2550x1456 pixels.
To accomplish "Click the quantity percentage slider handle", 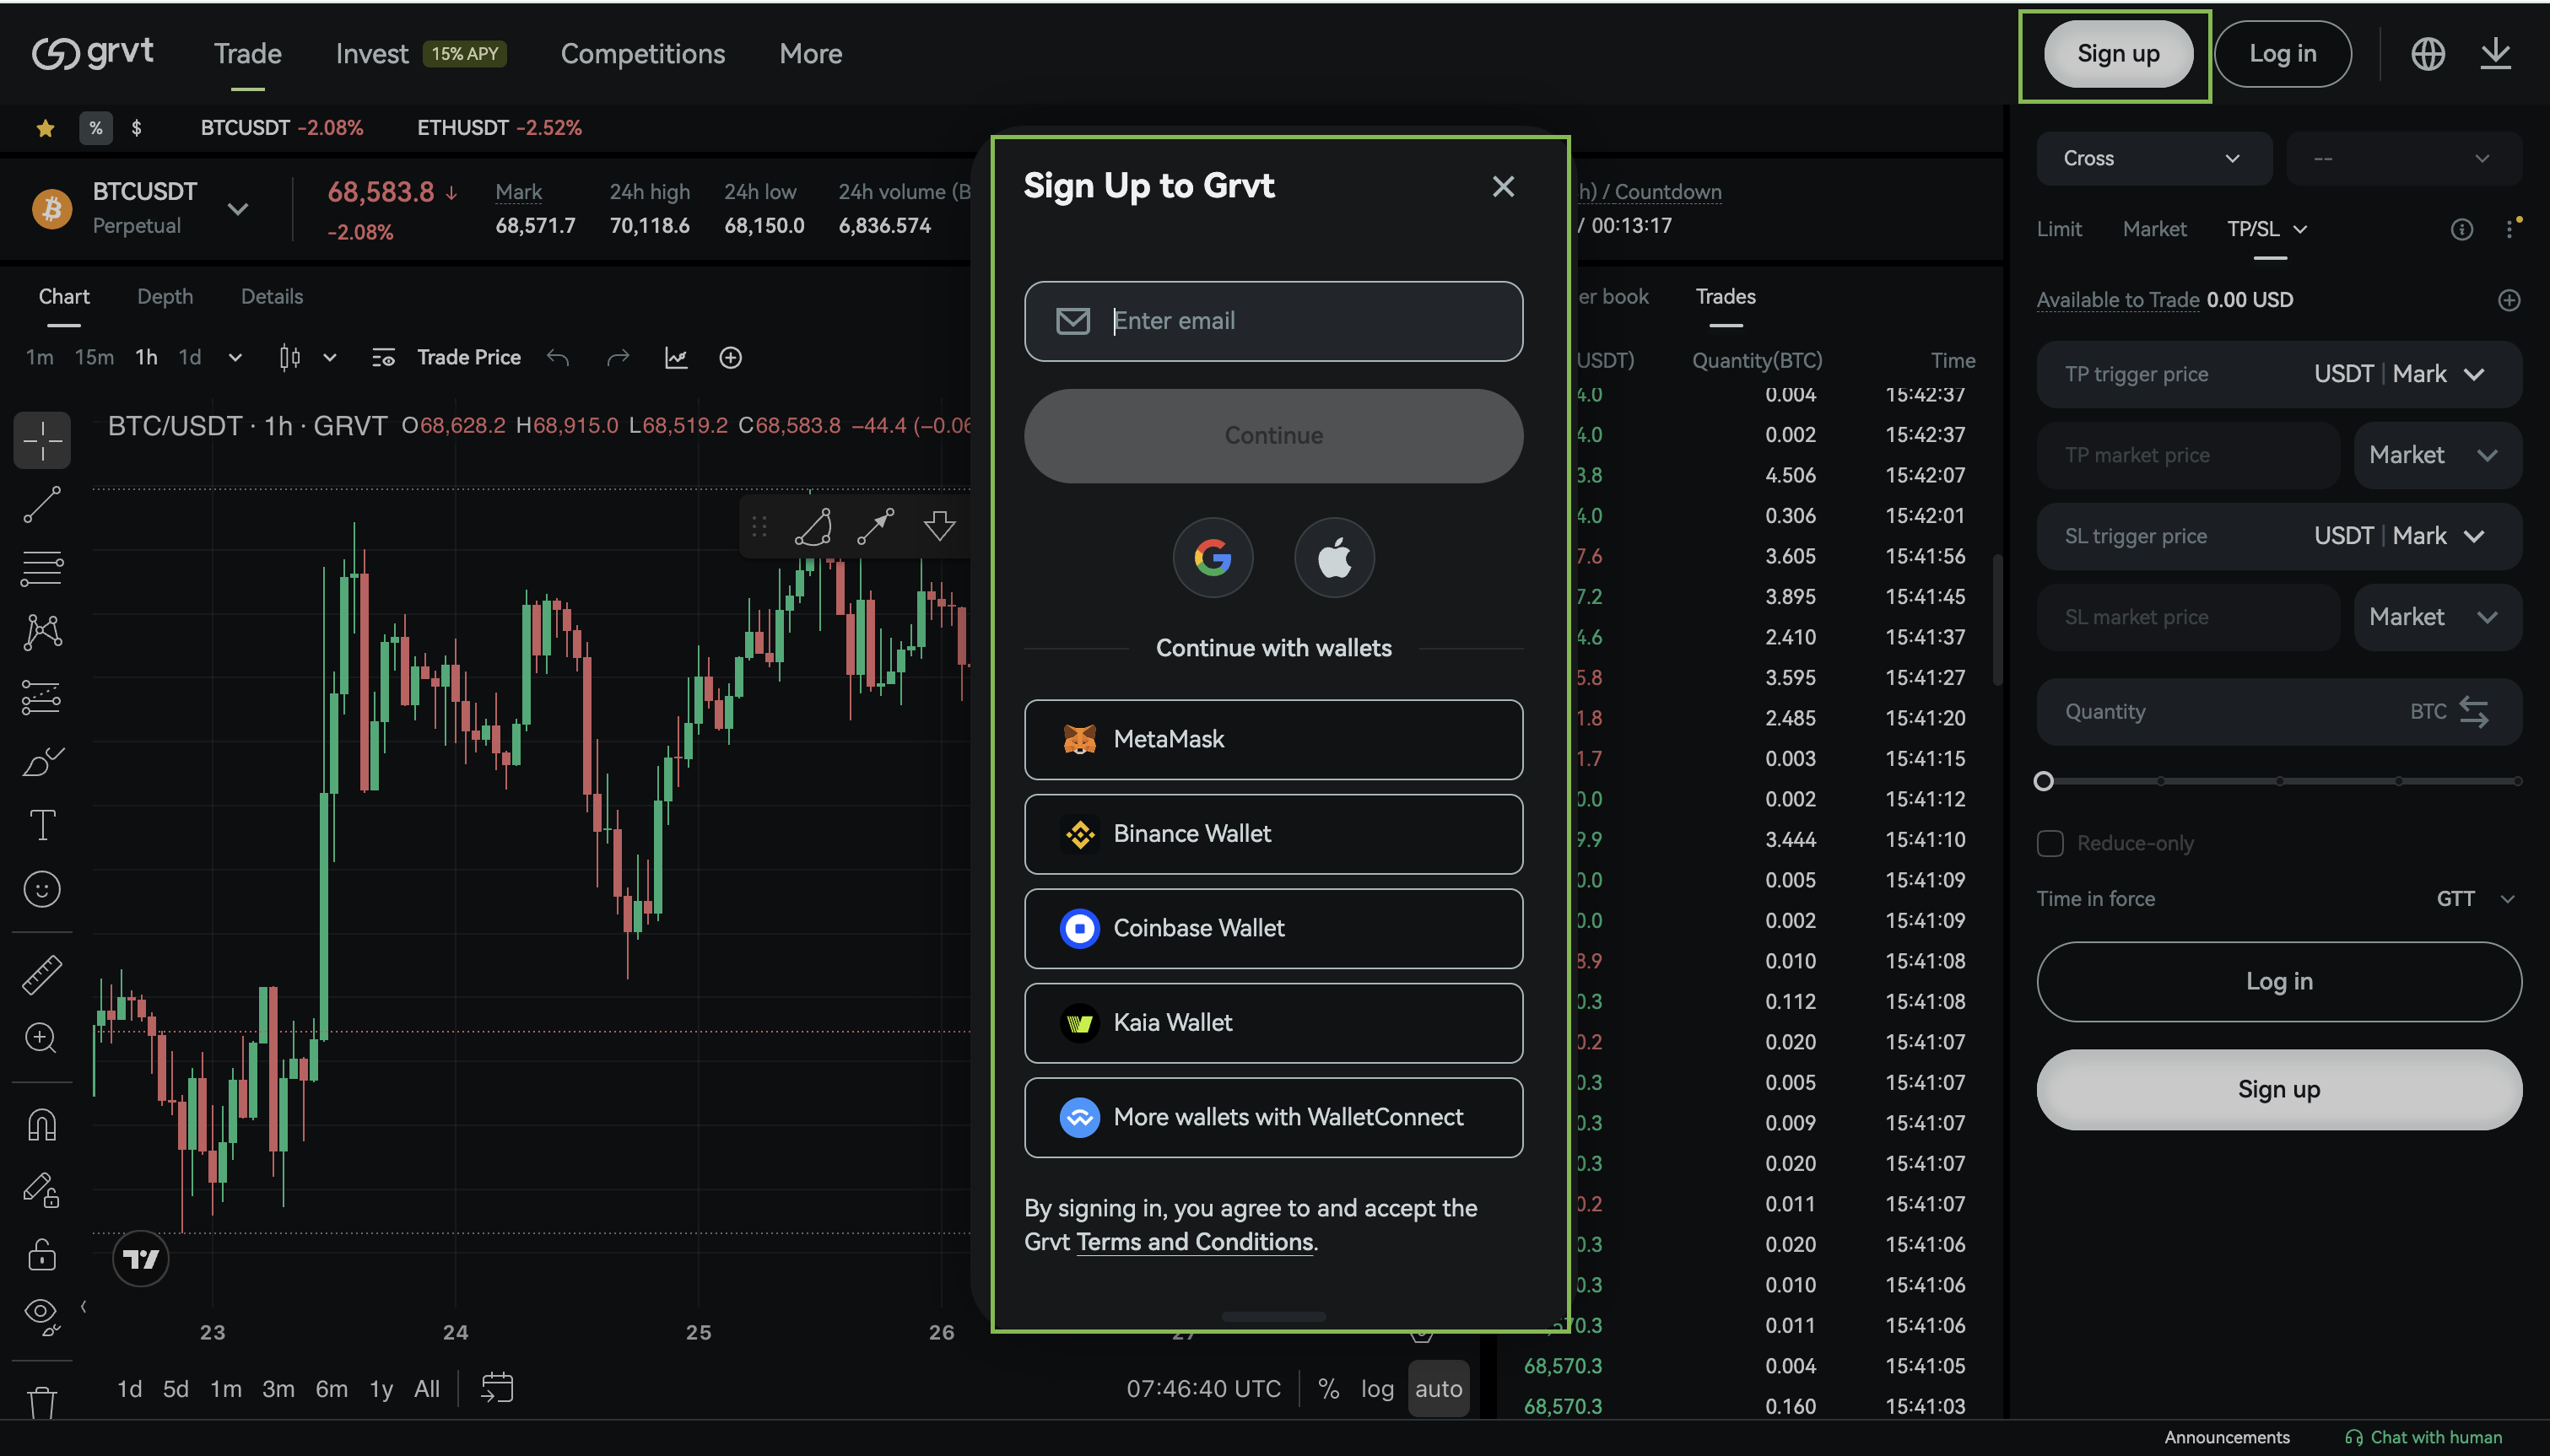I will pos(2043,781).
